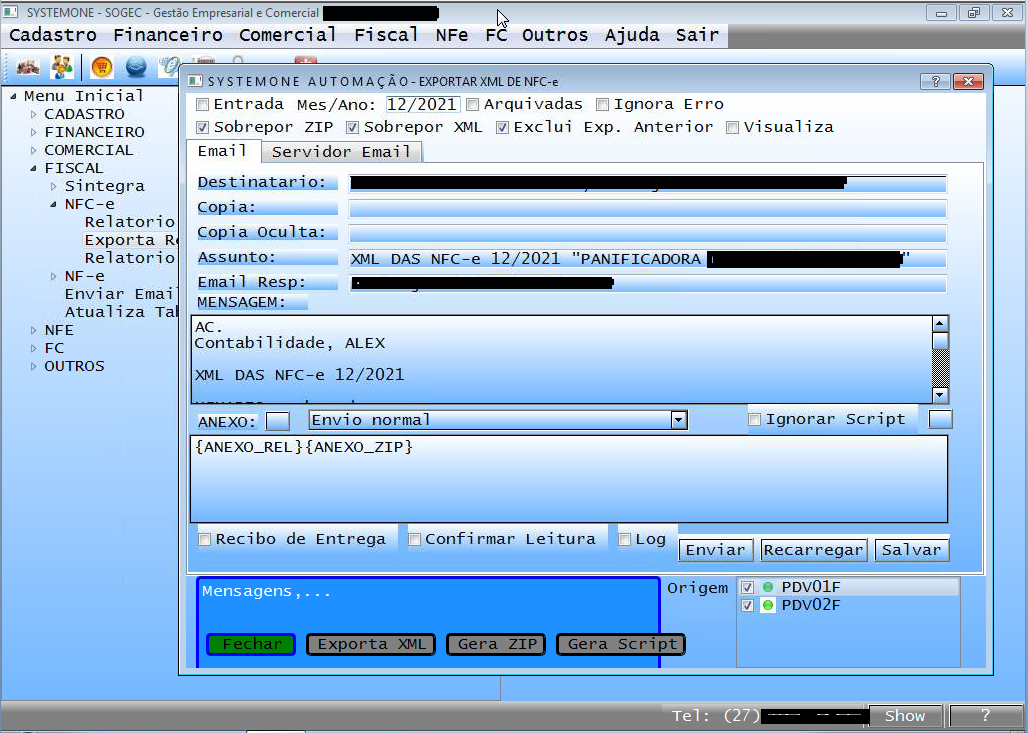Select the Email tab

222,151
